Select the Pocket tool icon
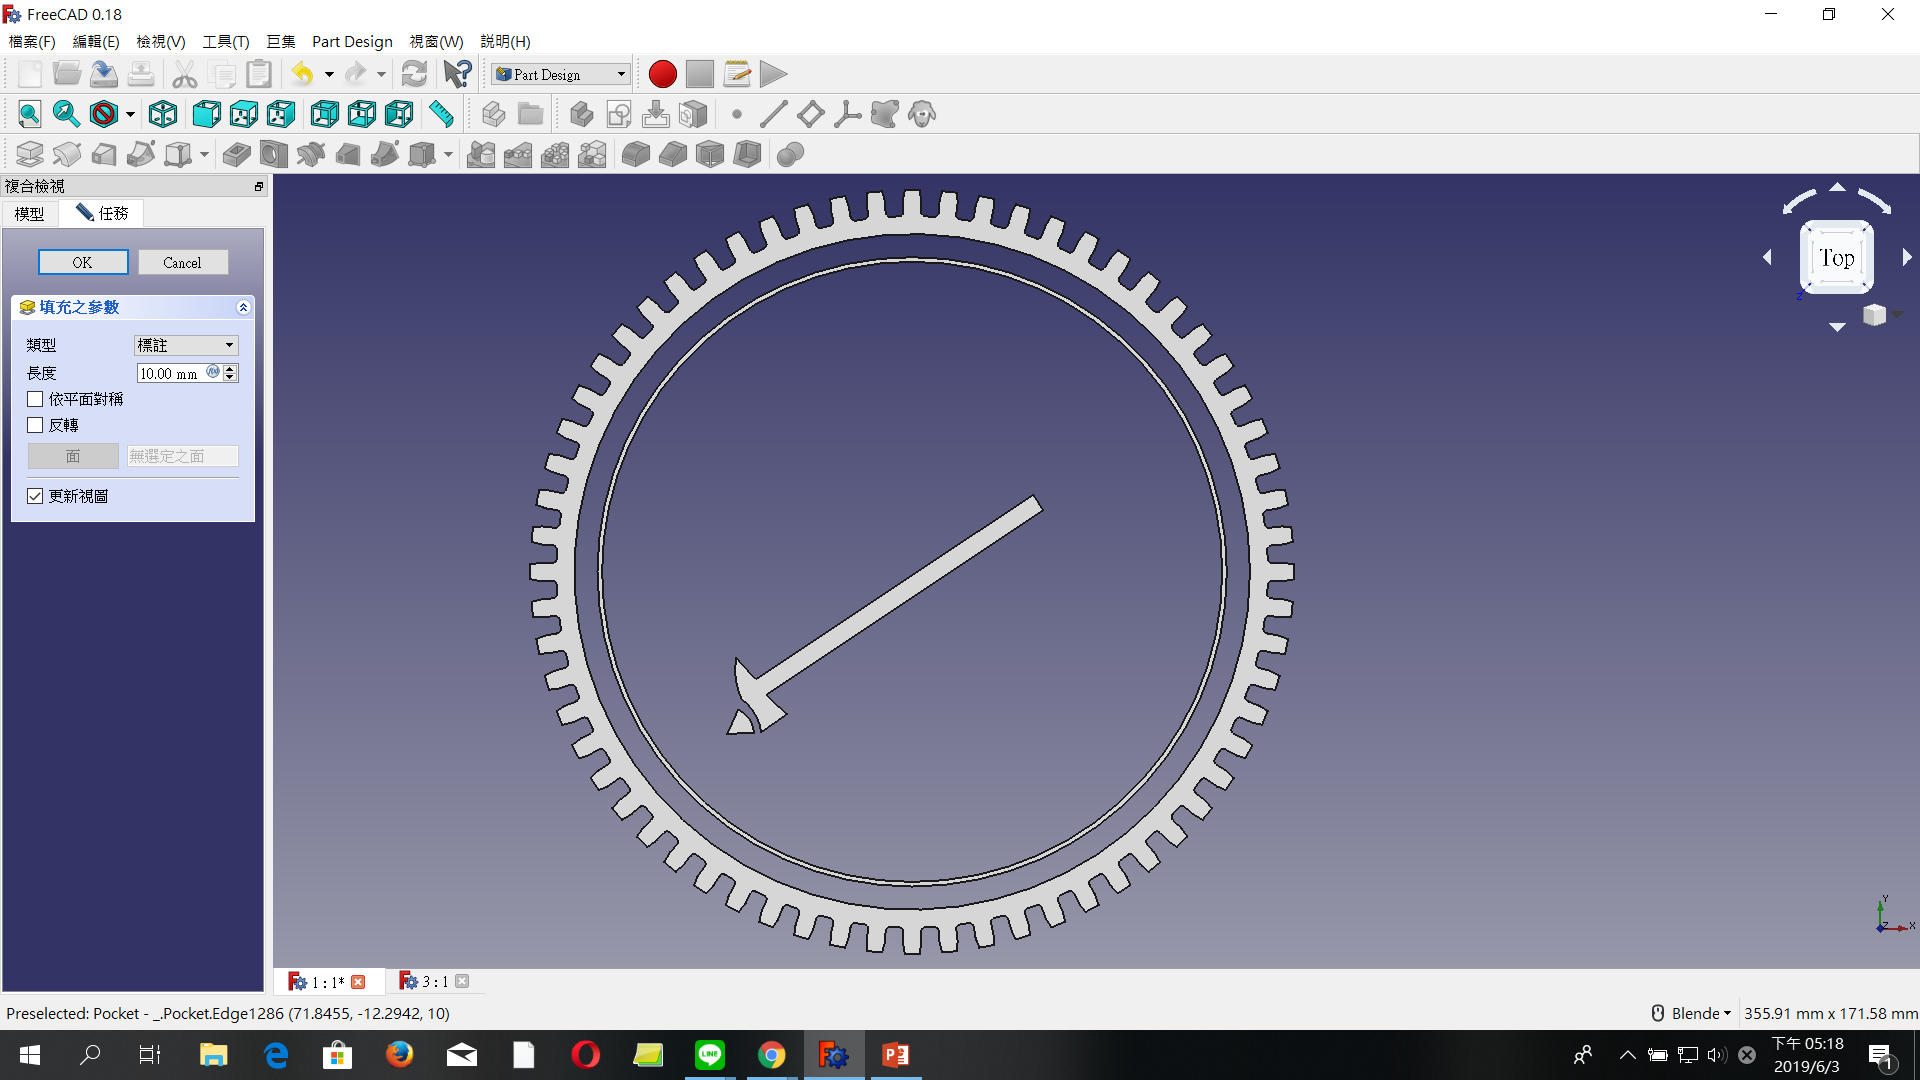 click(237, 154)
